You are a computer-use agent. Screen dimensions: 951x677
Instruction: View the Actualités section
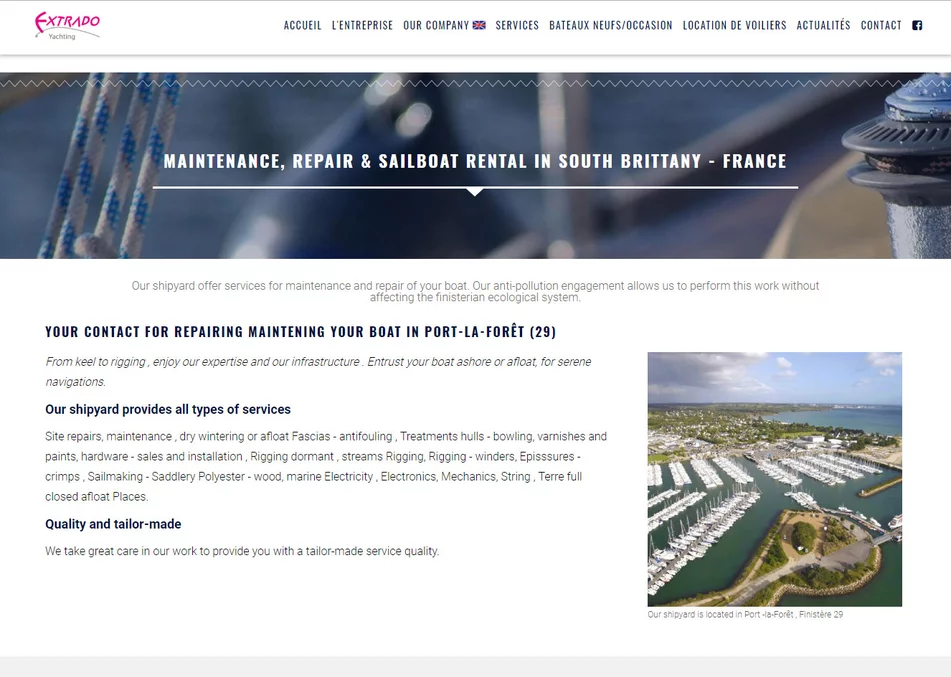click(823, 25)
